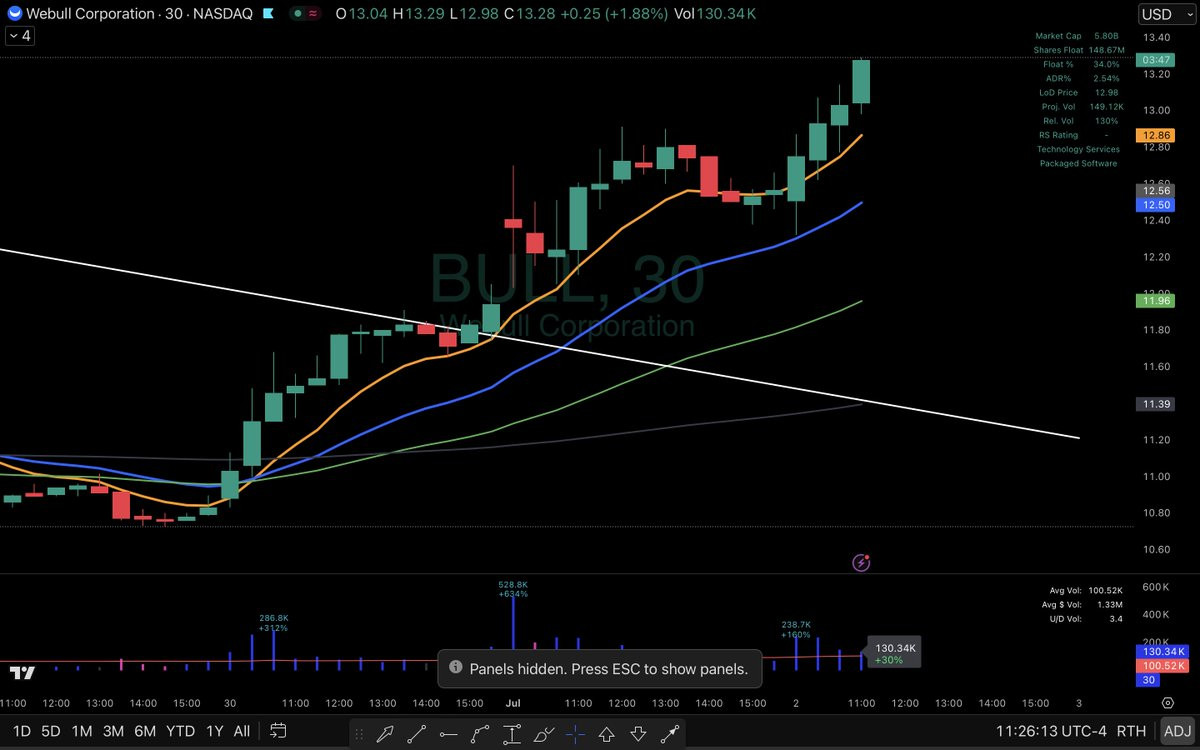Open the Go to date calendar icon
The height and width of the screenshot is (750, 1200).
pyautogui.click(x=279, y=731)
